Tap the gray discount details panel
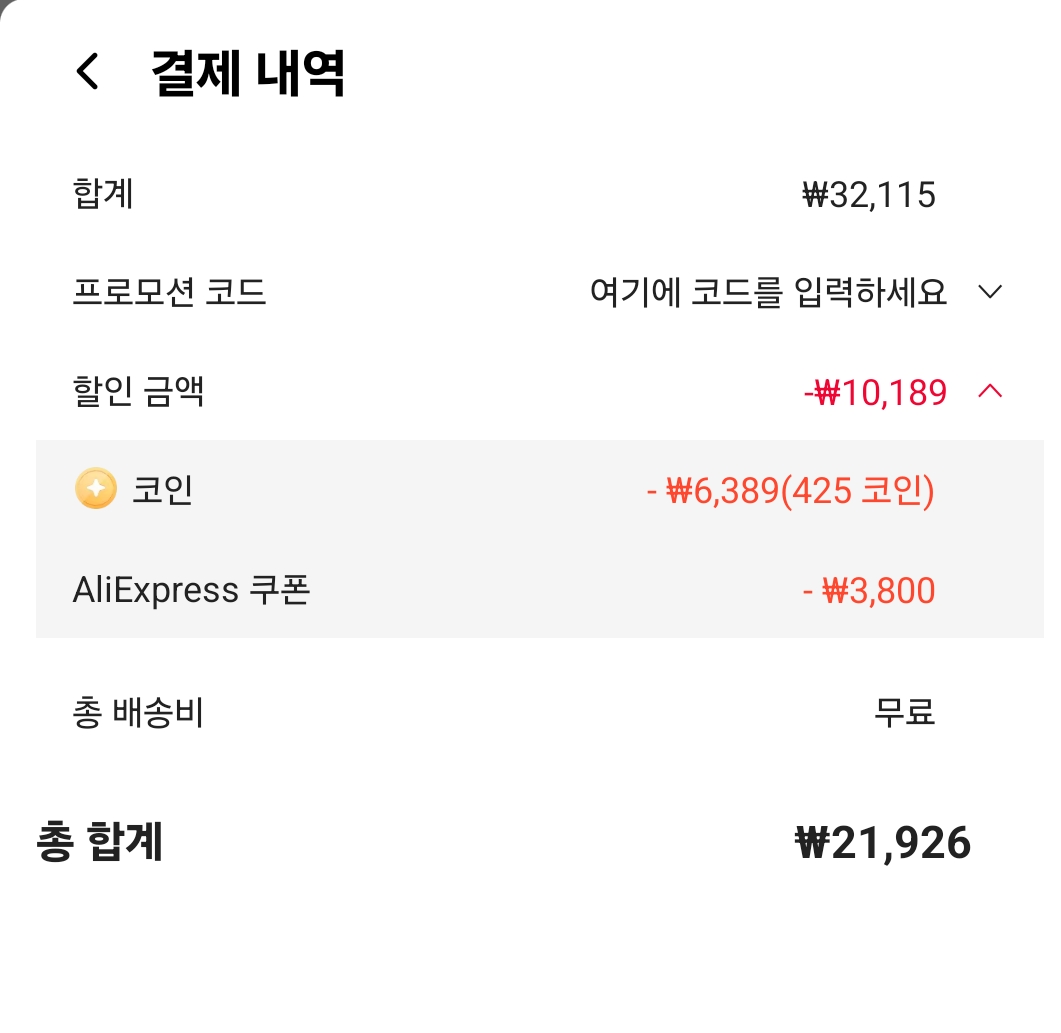 539,538
